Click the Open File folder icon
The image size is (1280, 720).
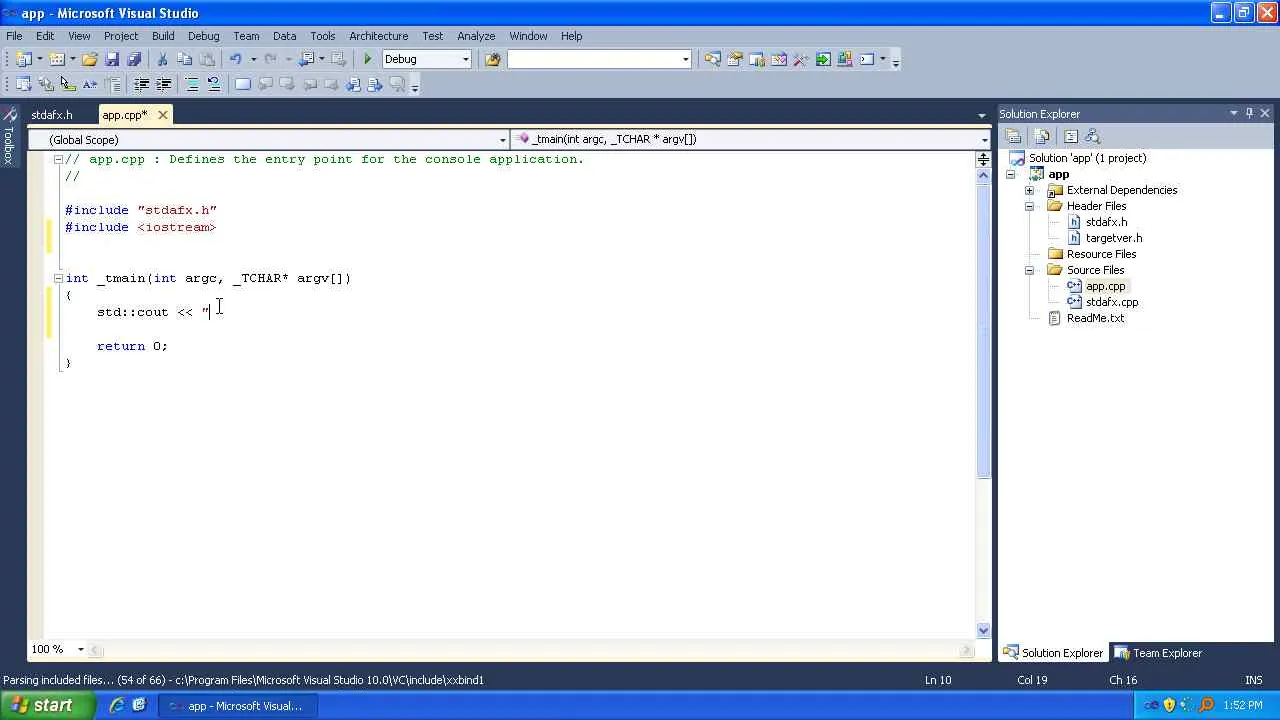(90, 59)
